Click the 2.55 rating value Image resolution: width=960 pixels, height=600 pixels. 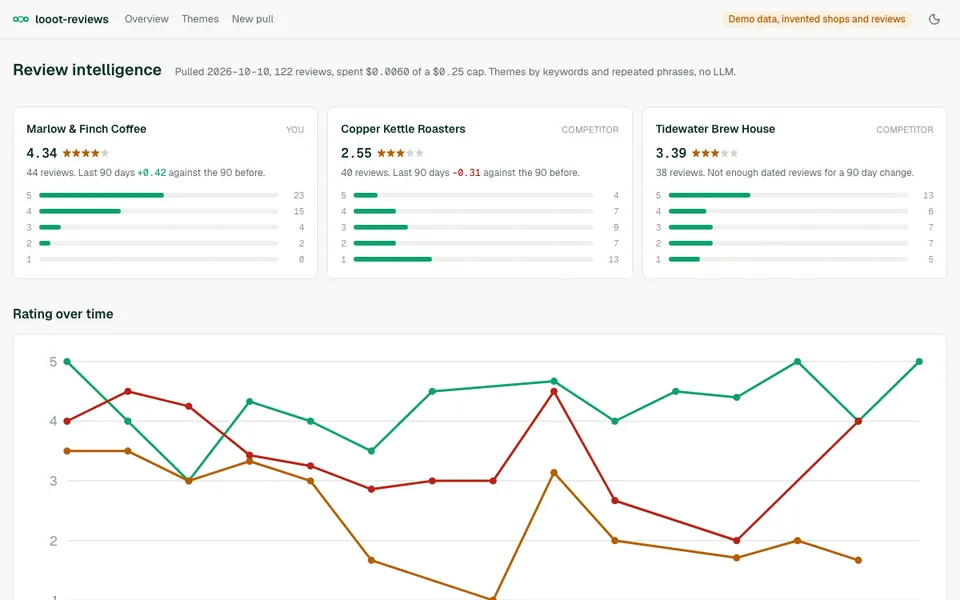click(x=356, y=153)
